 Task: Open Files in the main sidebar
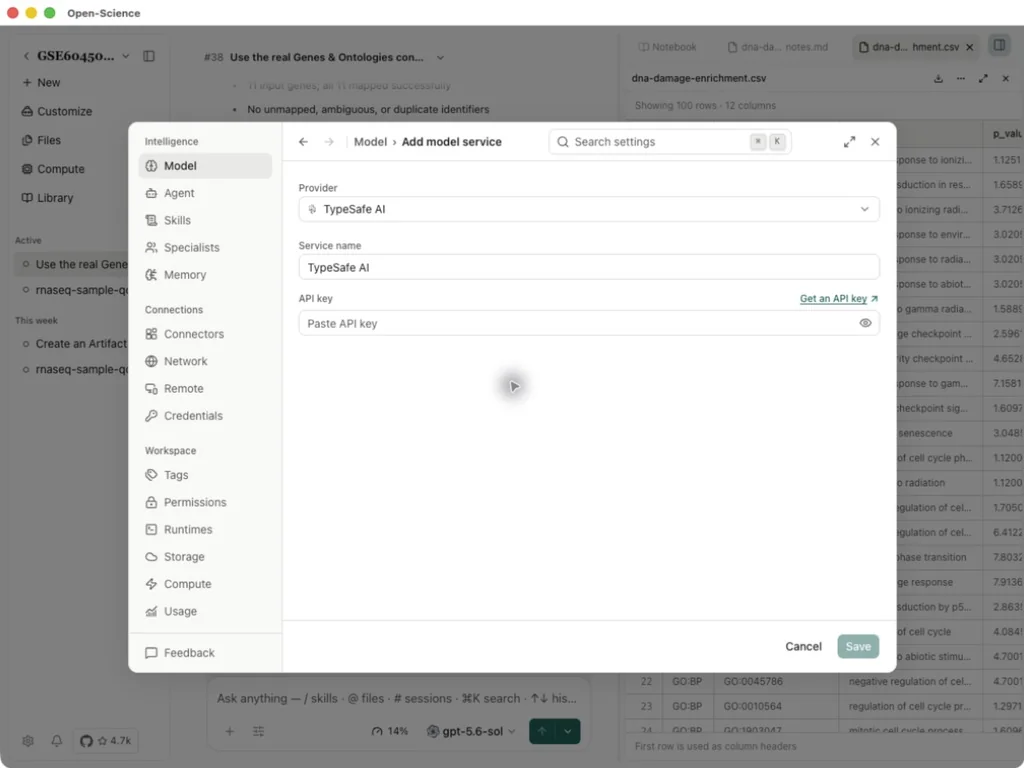pos(42,140)
